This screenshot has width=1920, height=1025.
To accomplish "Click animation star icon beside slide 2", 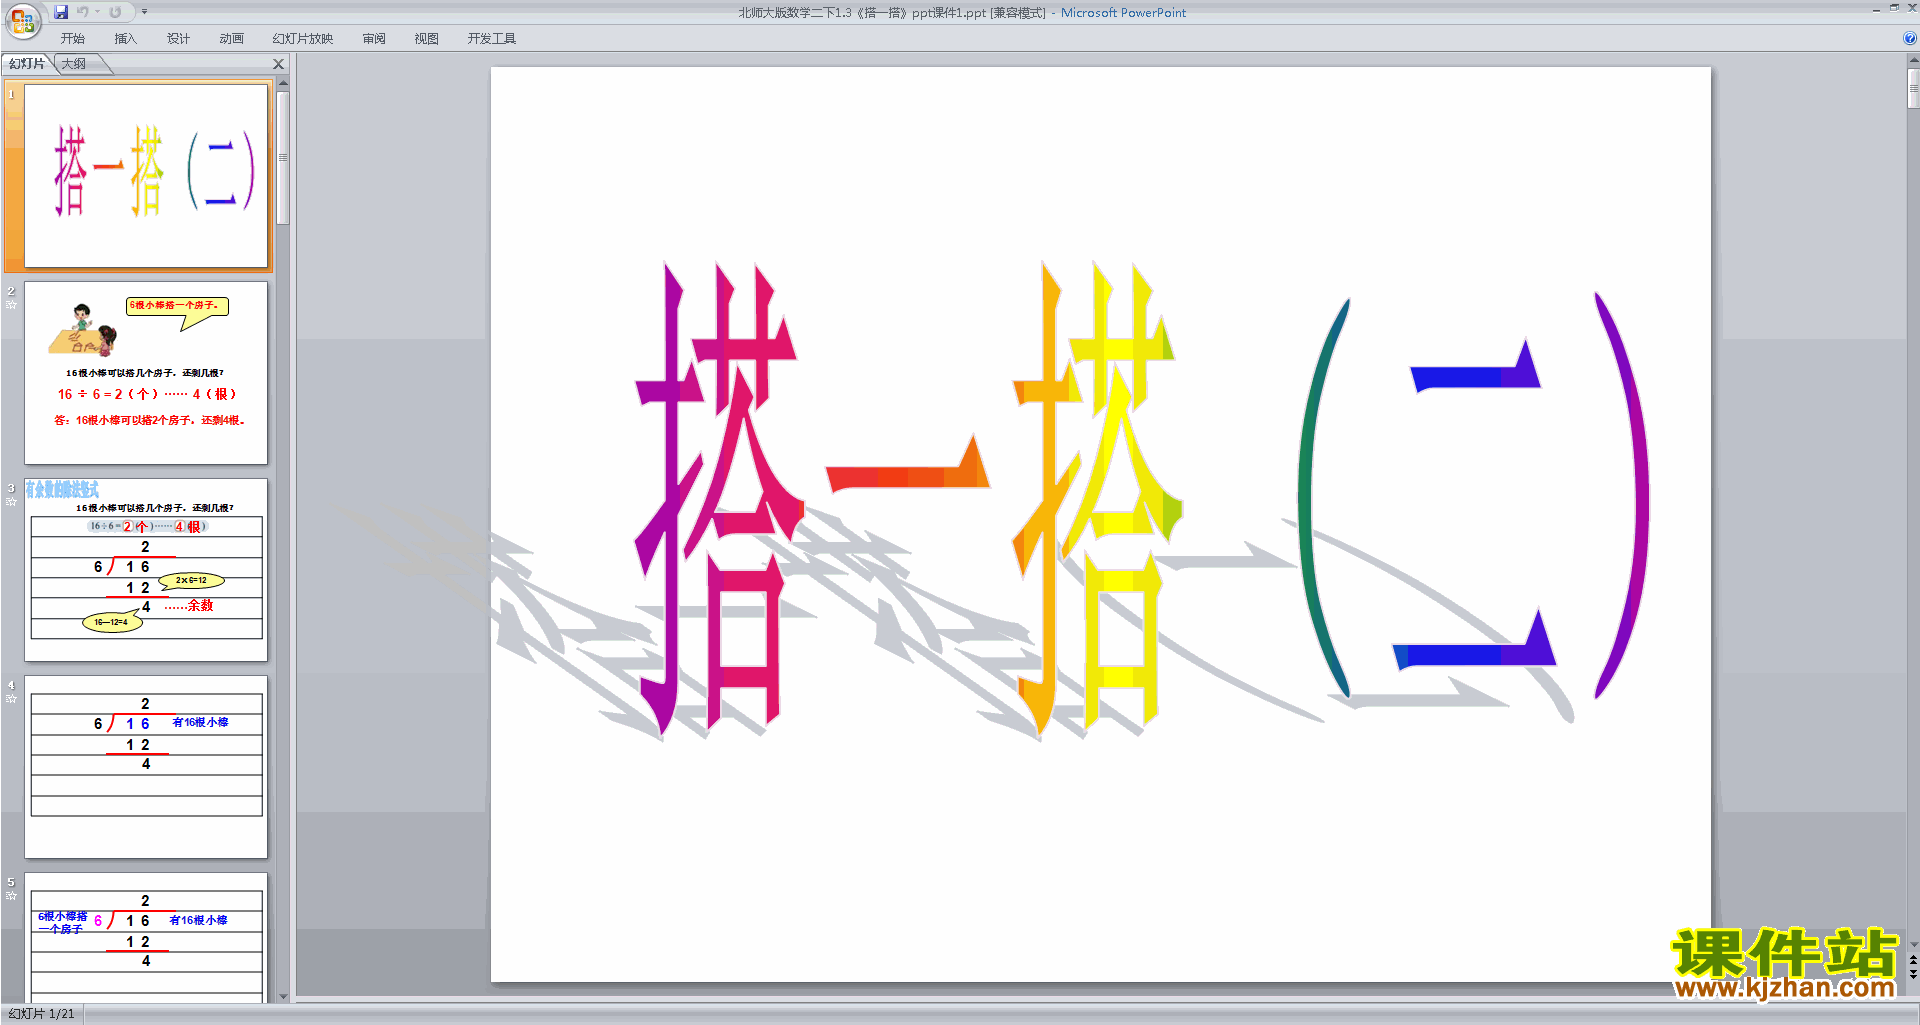I will click(x=11, y=305).
